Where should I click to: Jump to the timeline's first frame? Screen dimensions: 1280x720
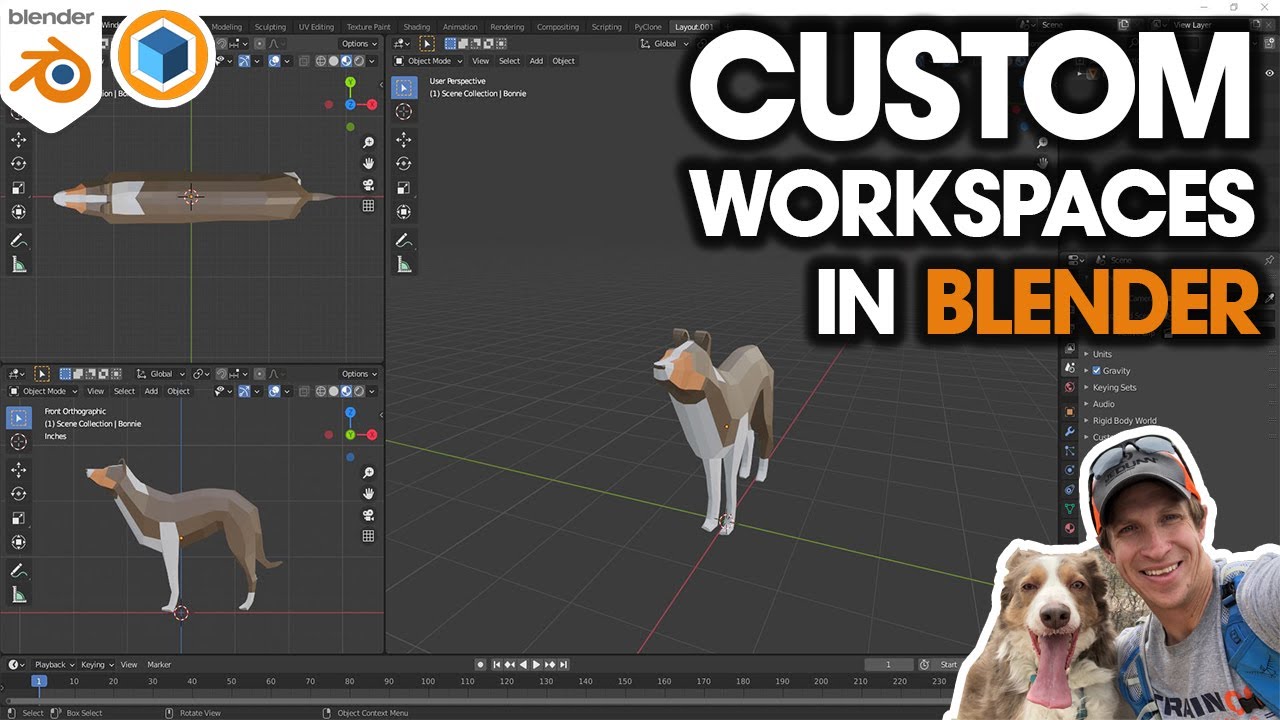point(496,664)
